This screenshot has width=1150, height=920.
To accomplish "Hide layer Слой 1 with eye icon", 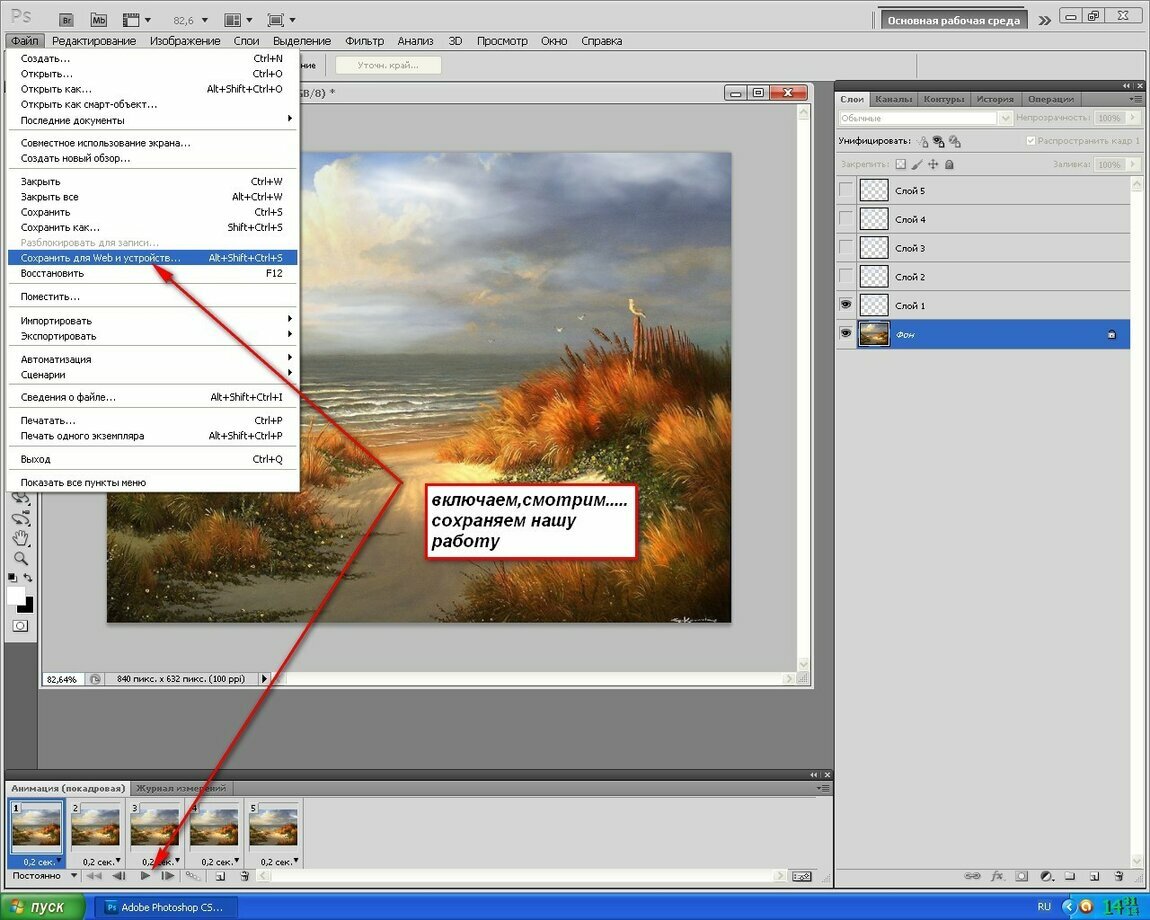I will tap(846, 304).
